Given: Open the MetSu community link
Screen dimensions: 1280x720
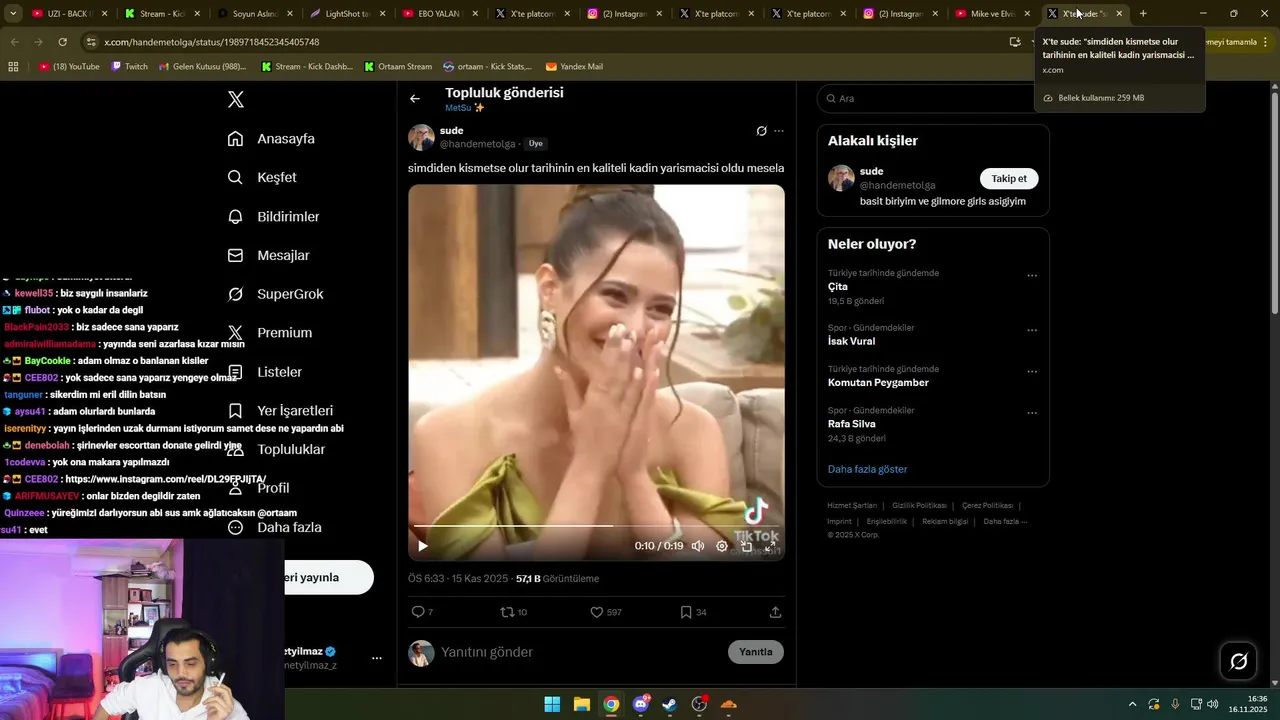Looking at the screenshot, I should [x=465, y=108].
